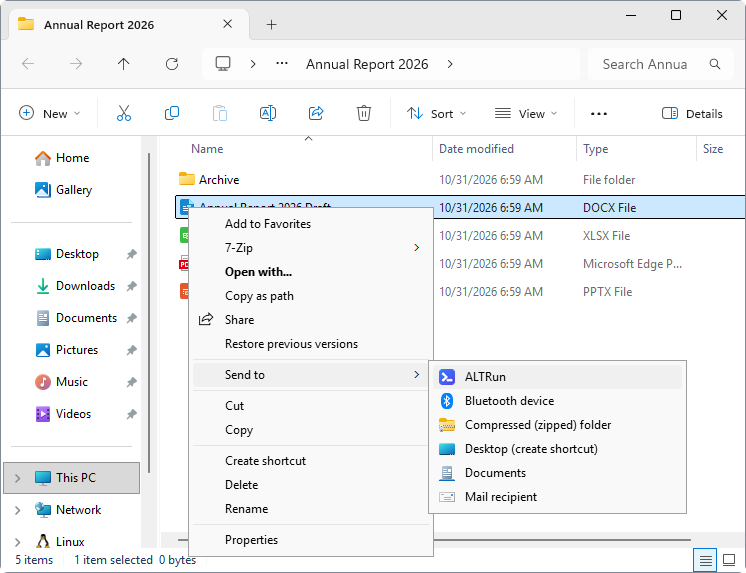Screen dimensions: 746x573
Task: Click the pin icon next to Downloads
Action: tap(131, 286)
